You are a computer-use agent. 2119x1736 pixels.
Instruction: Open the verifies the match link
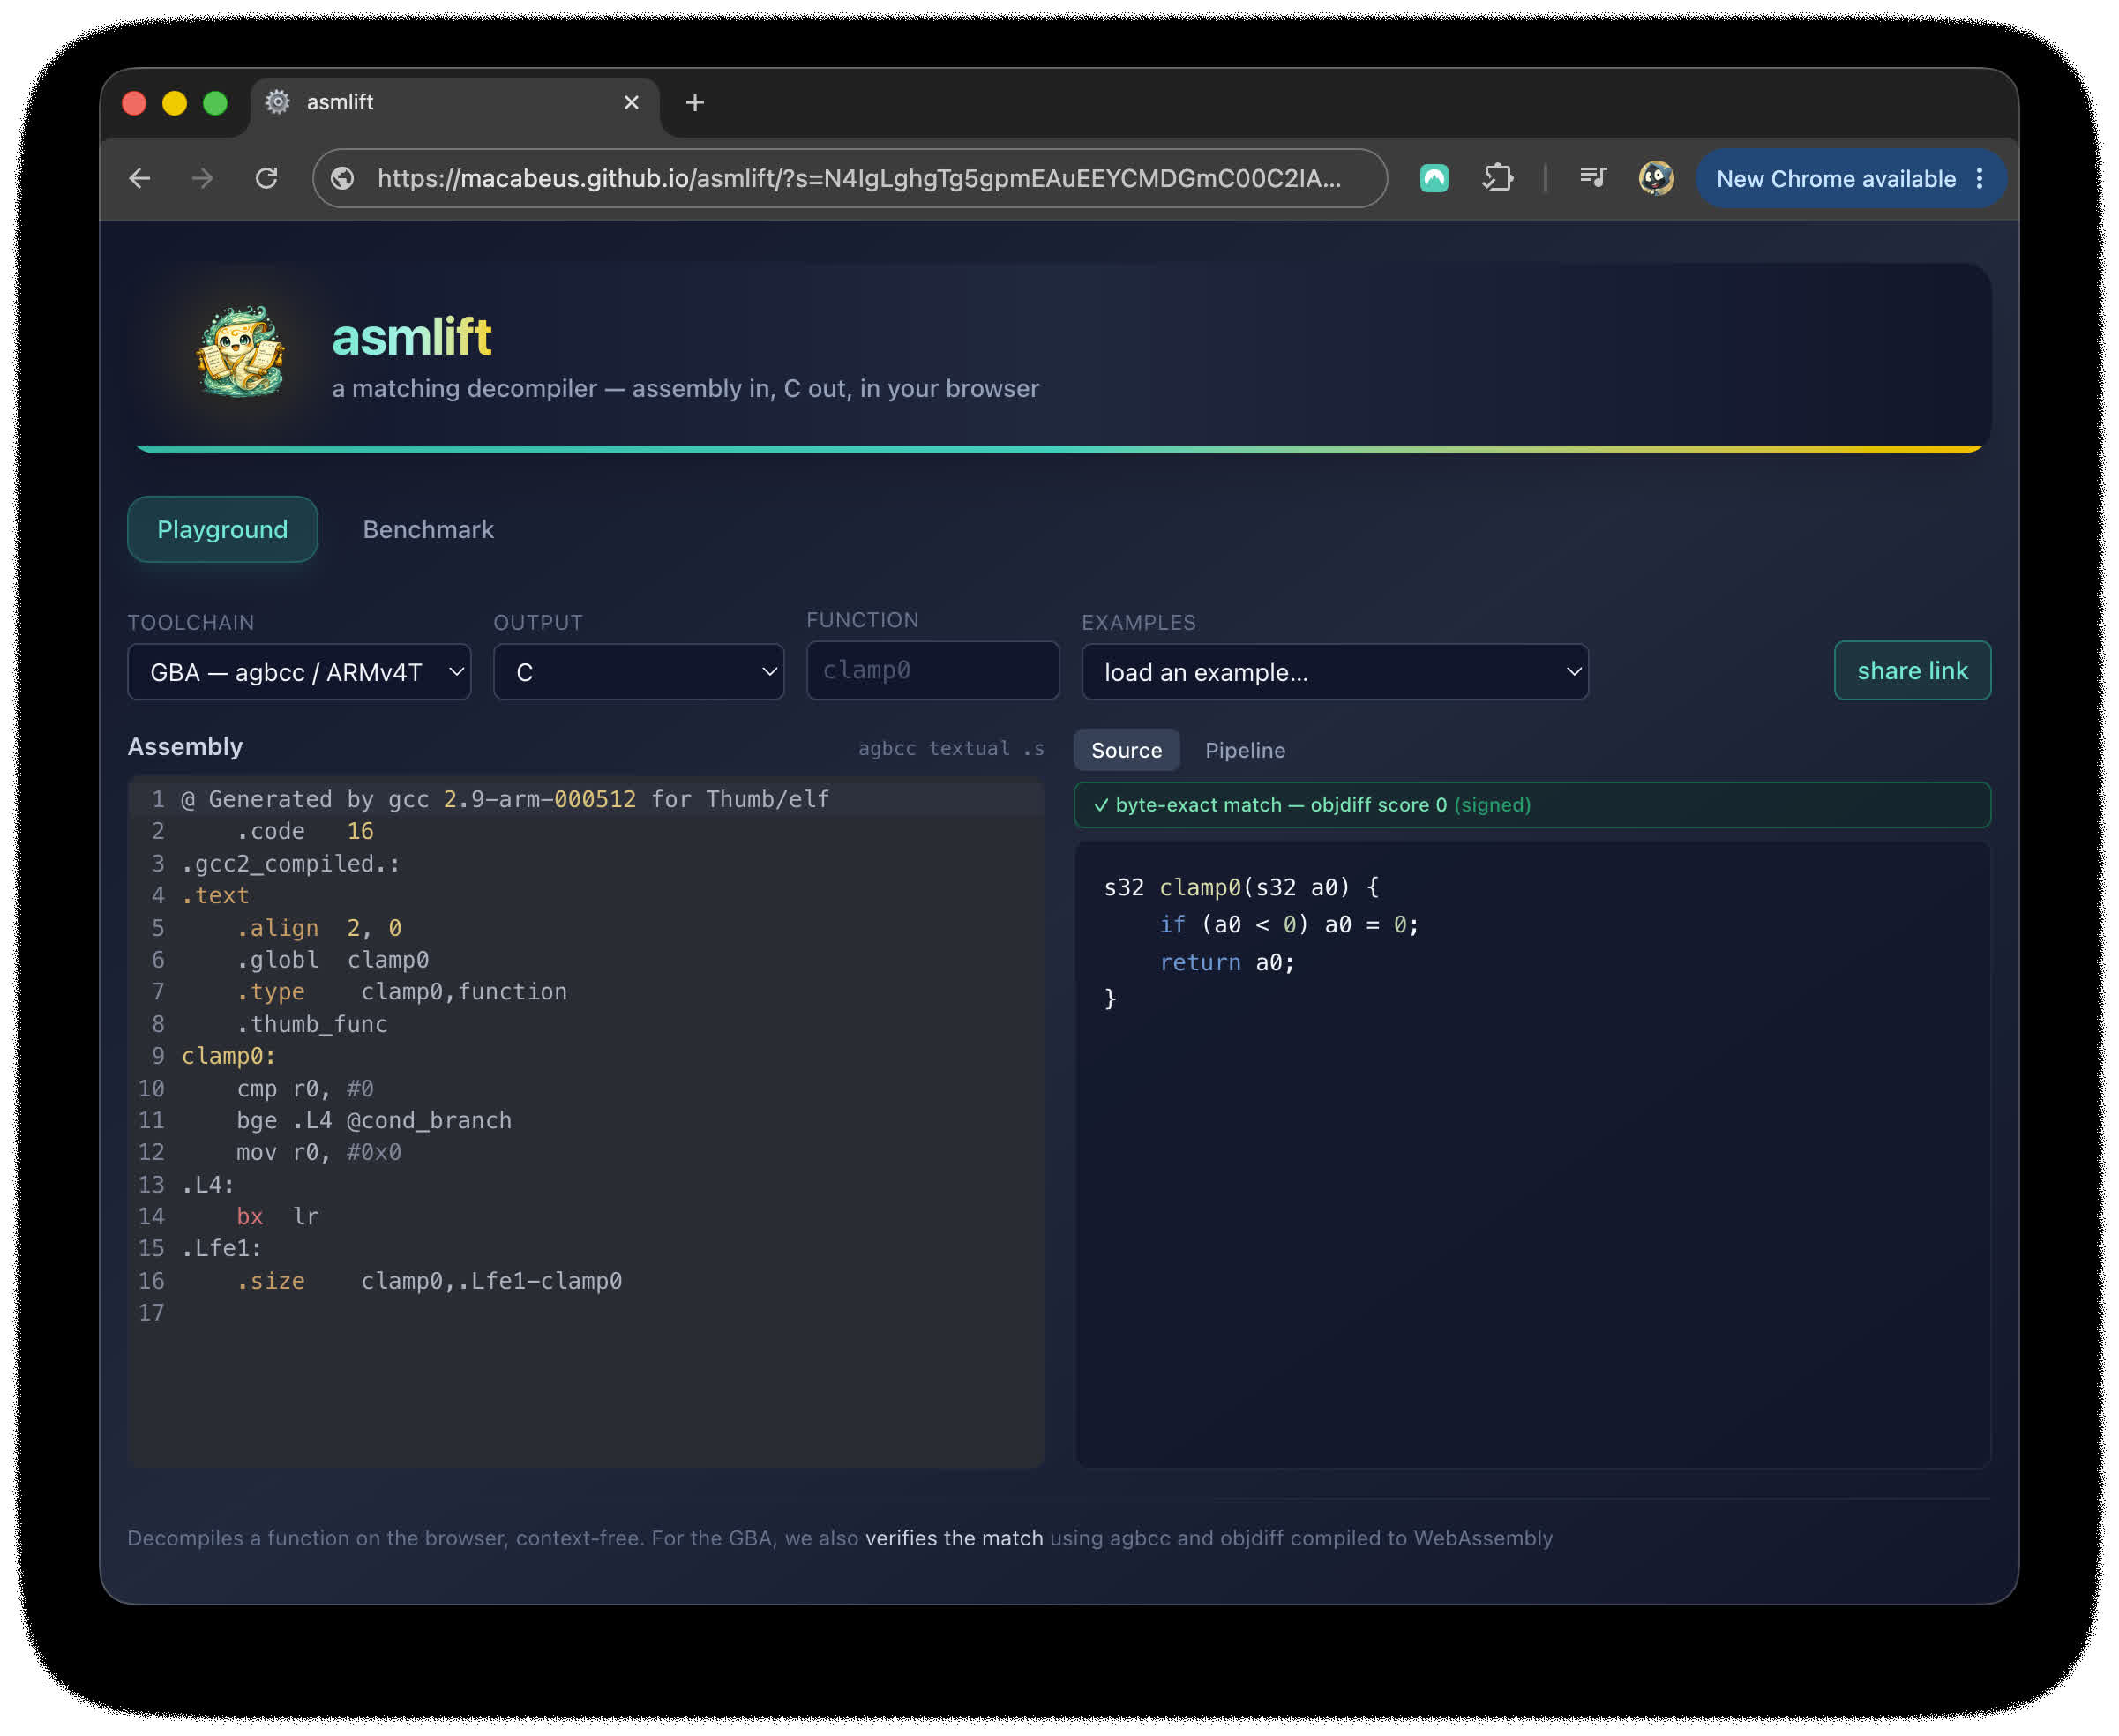coord(954,1538)
